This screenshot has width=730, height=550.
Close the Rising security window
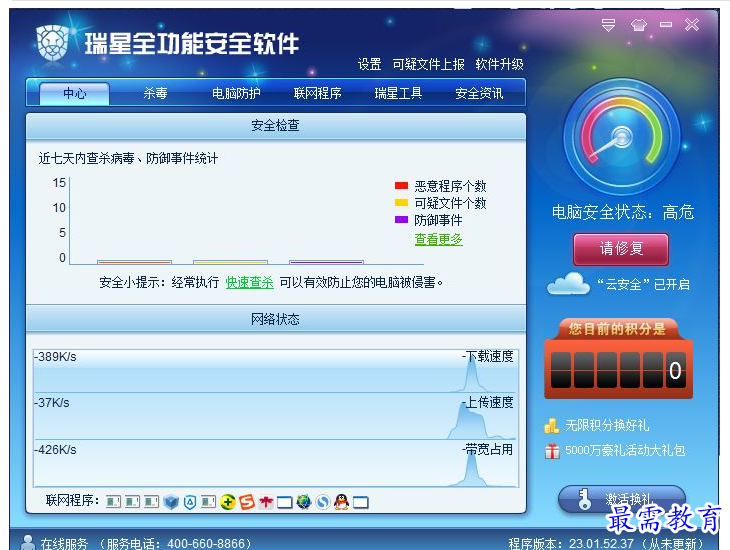pos(692,25)
